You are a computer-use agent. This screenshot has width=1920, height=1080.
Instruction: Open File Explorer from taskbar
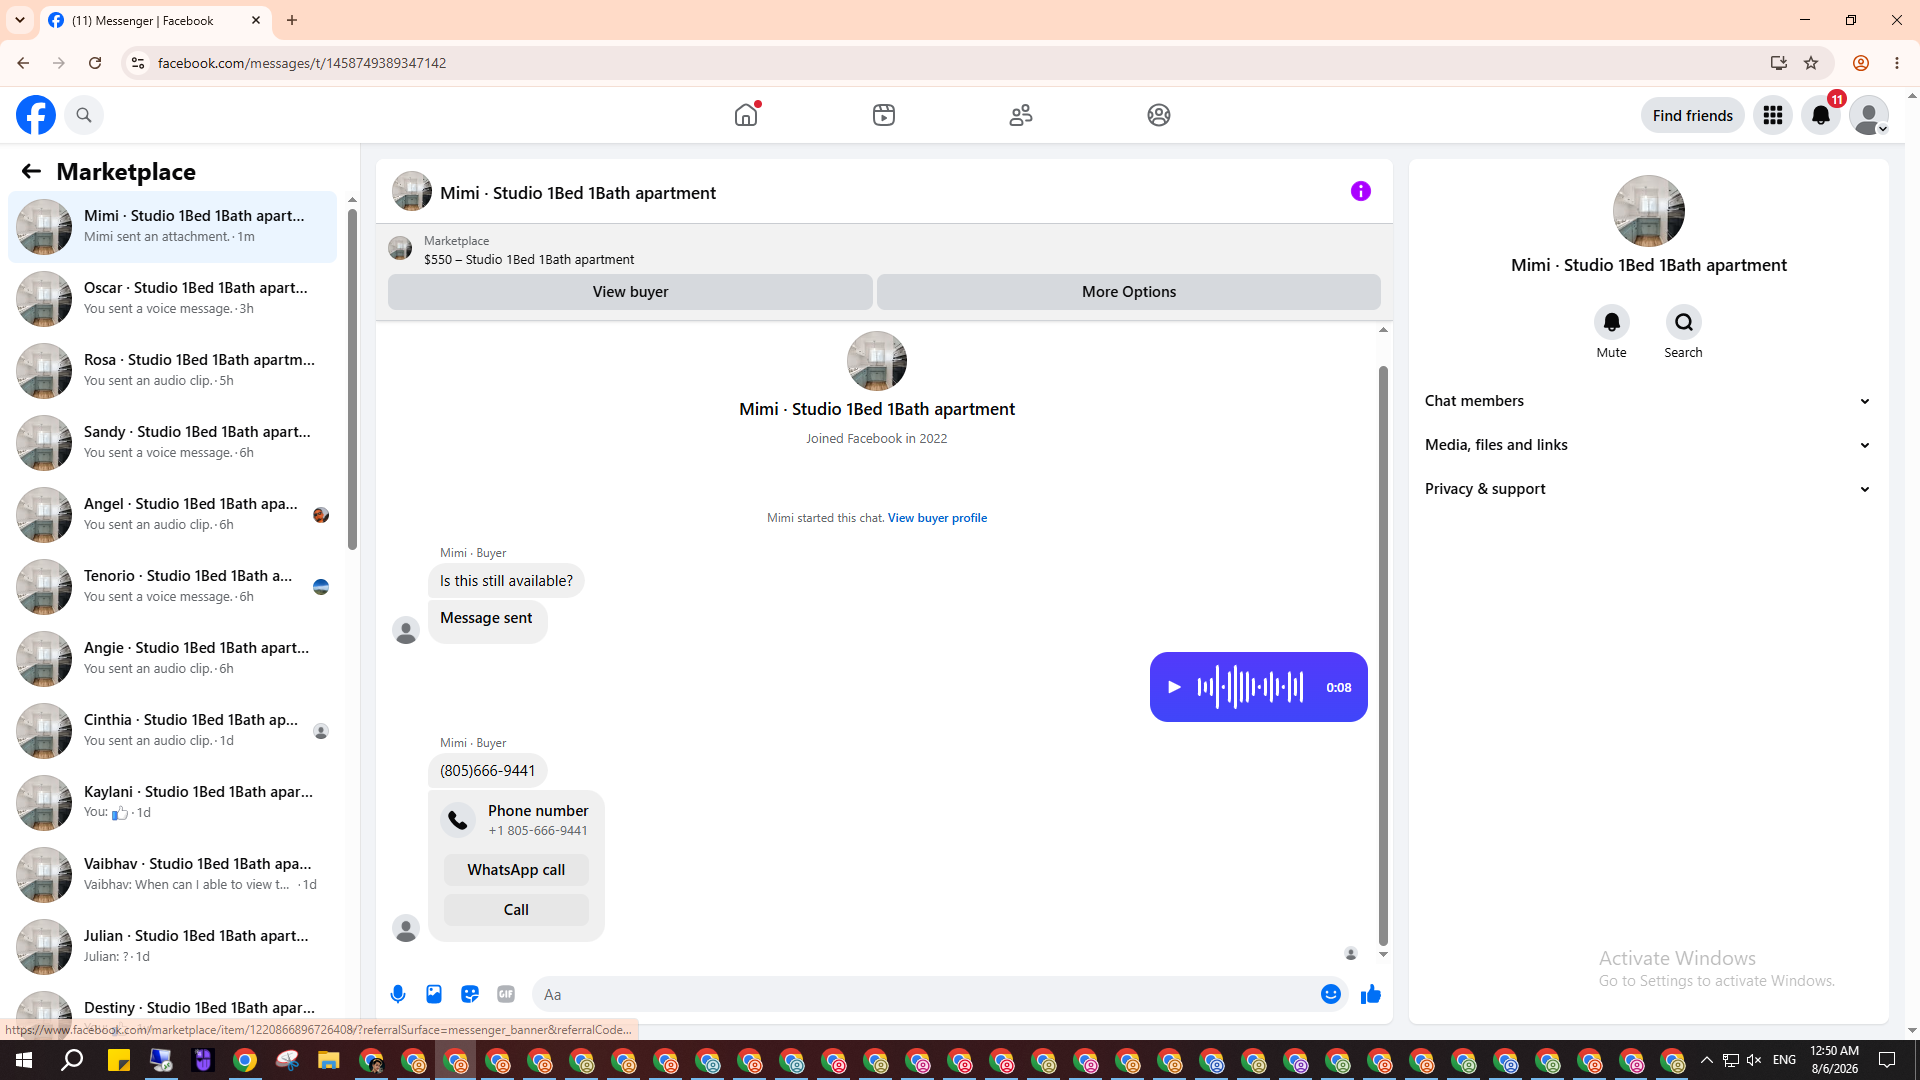click(x=329, y=1060)
